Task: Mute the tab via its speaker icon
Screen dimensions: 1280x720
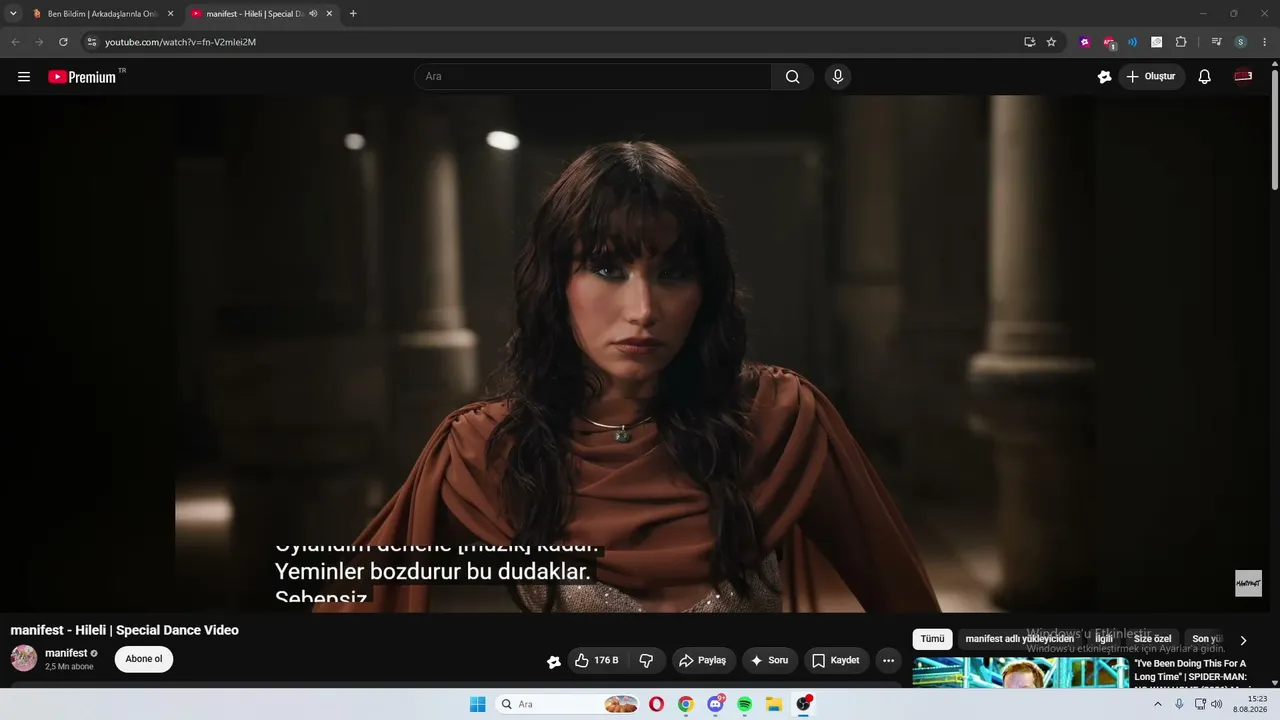Action: click(x=313, y=14)
